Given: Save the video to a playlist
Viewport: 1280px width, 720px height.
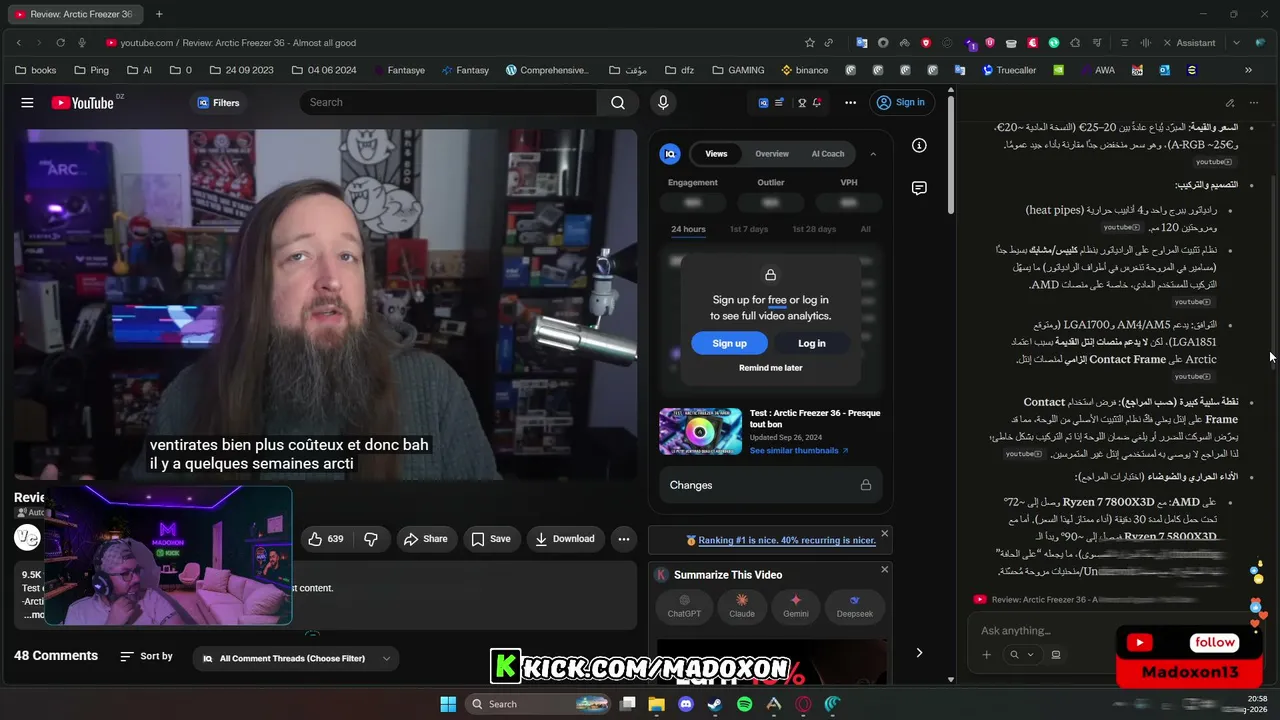Looking at the screenshot, I should tap(491, 539).
